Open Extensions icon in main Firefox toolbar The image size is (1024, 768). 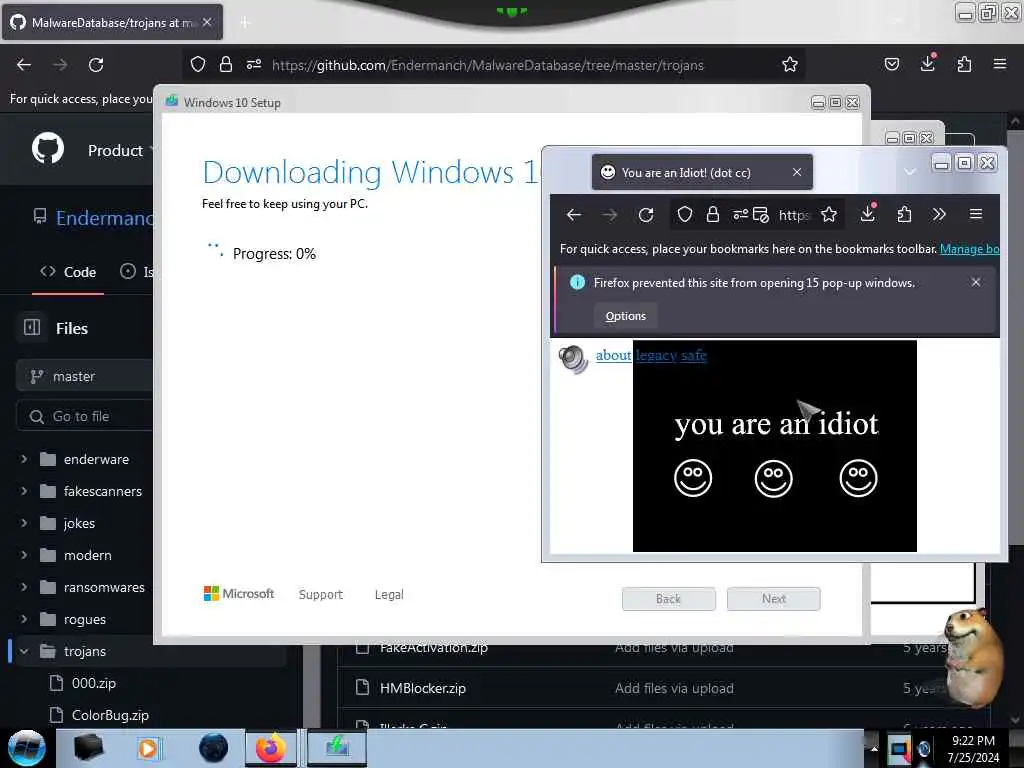[964, 64]
